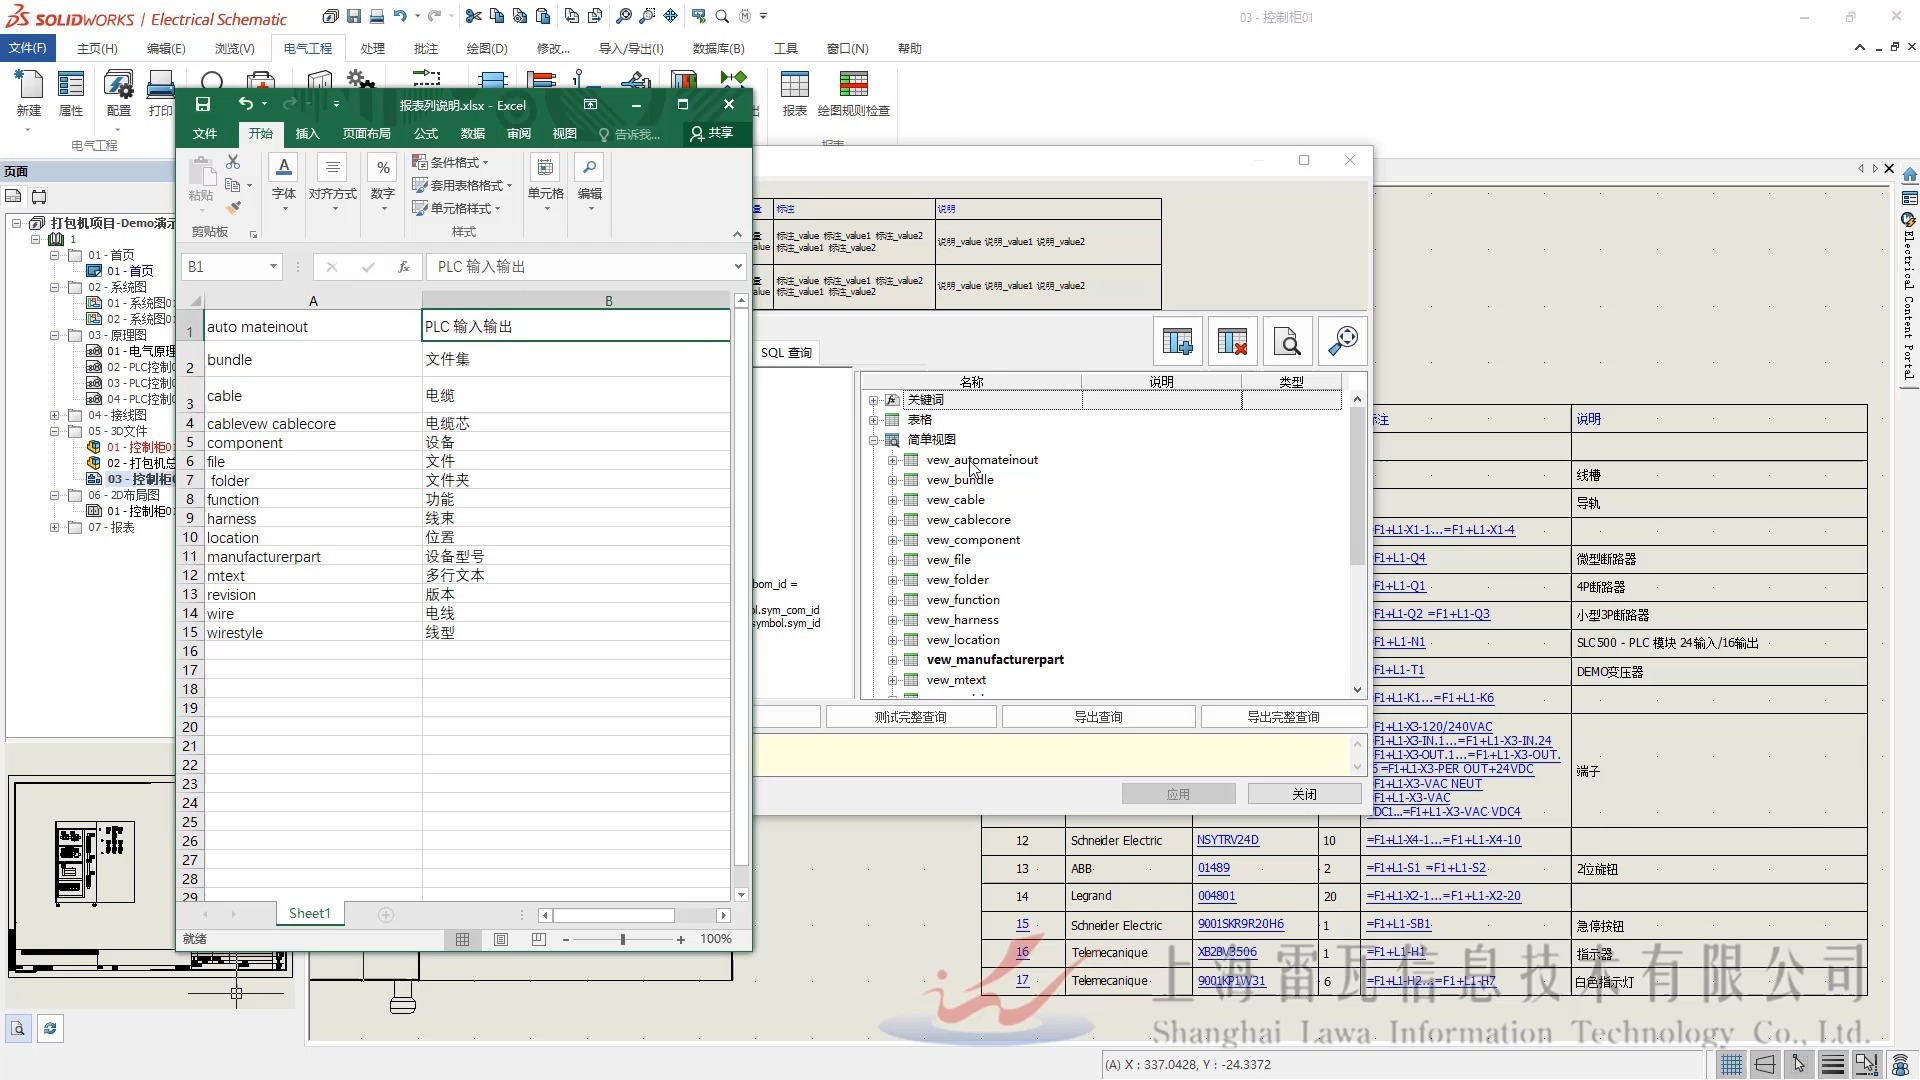Expand the 关键词 keywords node

point(874,400)
